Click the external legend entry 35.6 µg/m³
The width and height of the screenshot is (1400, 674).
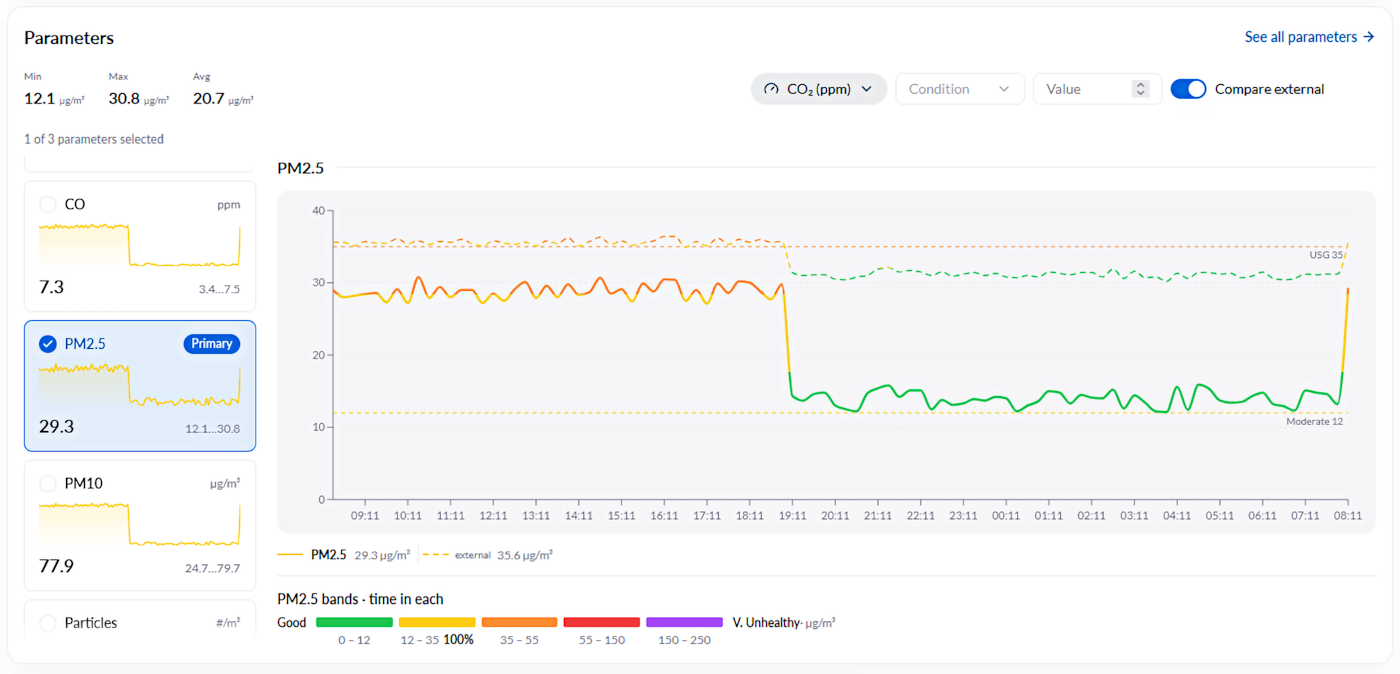(489, 554)
